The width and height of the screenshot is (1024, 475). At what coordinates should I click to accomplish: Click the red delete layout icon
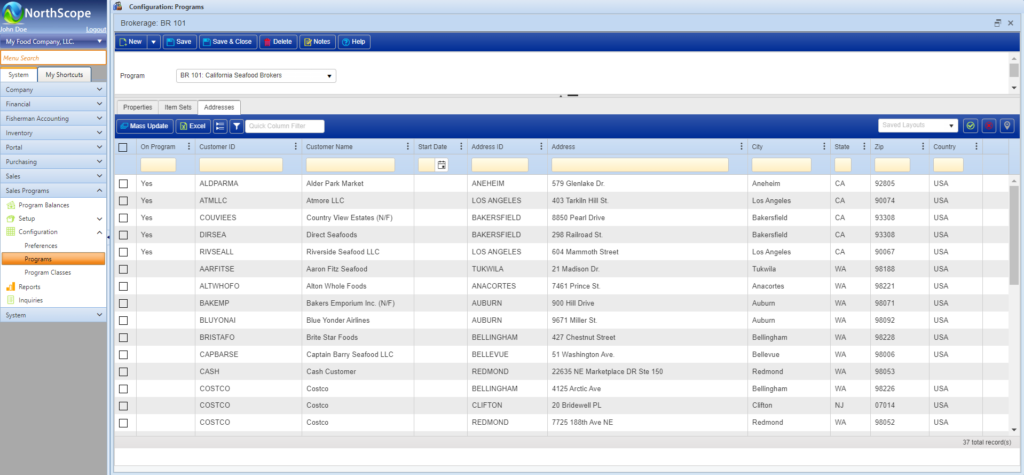(x=989, y=126)
